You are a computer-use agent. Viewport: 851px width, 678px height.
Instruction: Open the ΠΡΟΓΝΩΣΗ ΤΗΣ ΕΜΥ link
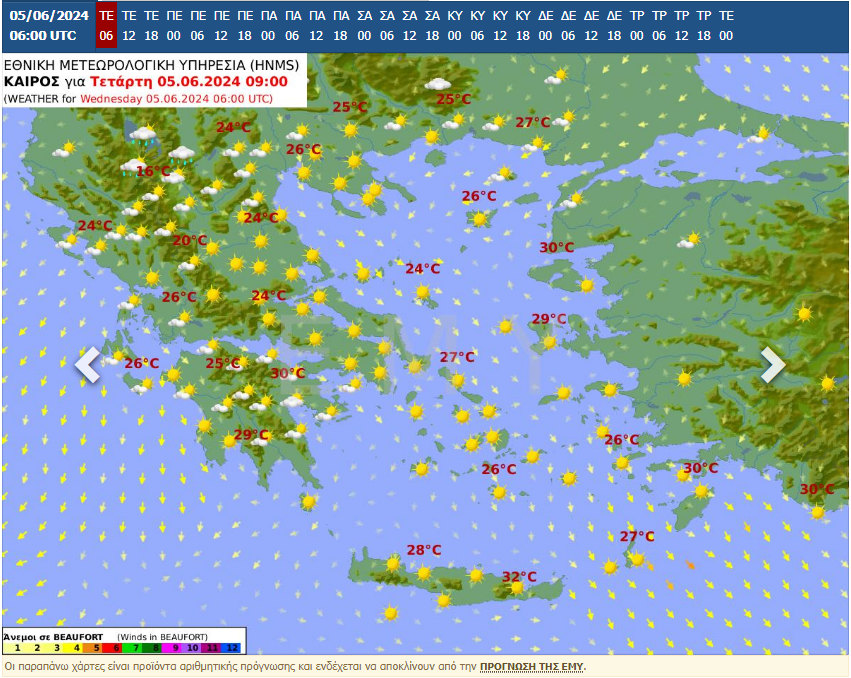pyautogui.click(x=531, y=666)
